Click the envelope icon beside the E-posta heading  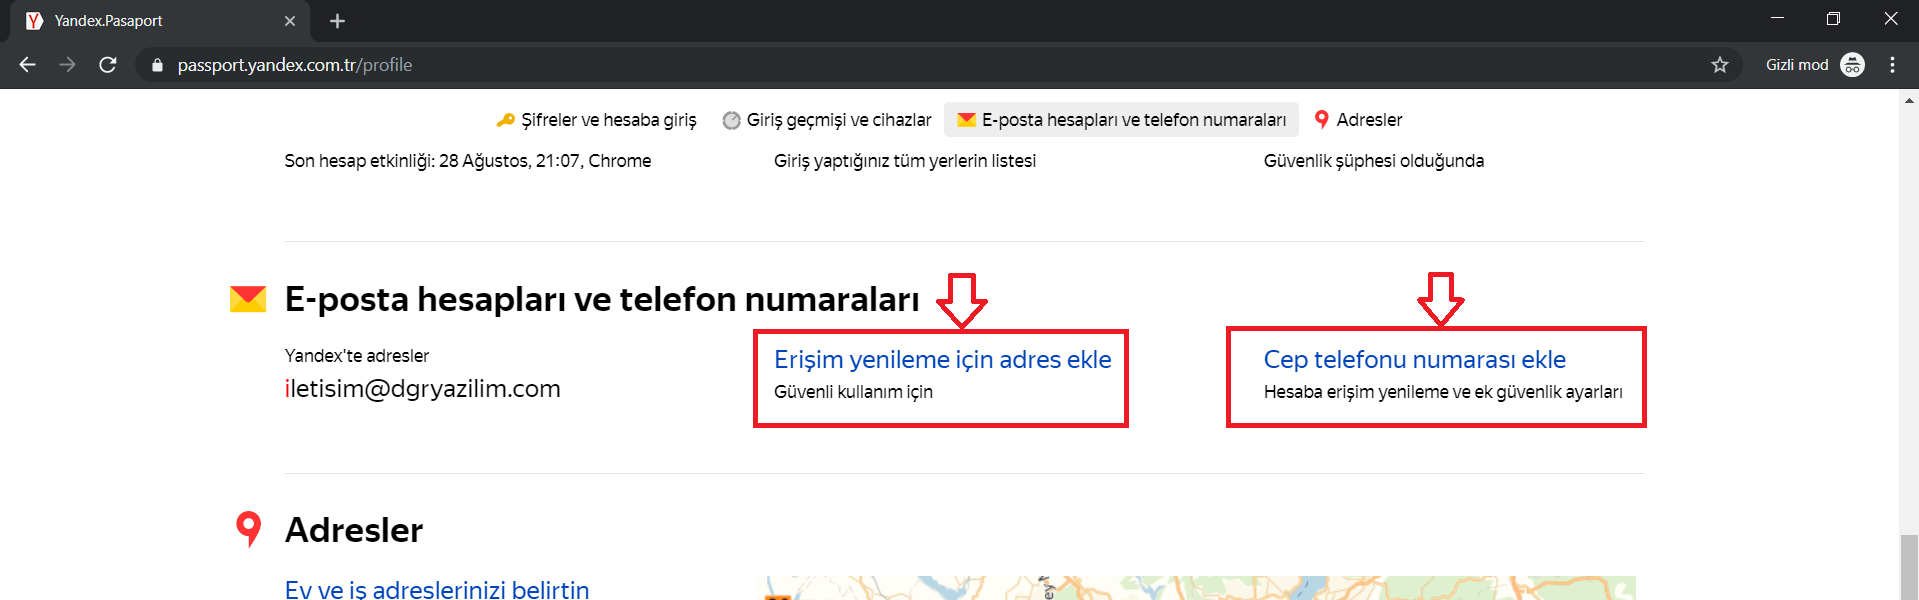point(248,299)
